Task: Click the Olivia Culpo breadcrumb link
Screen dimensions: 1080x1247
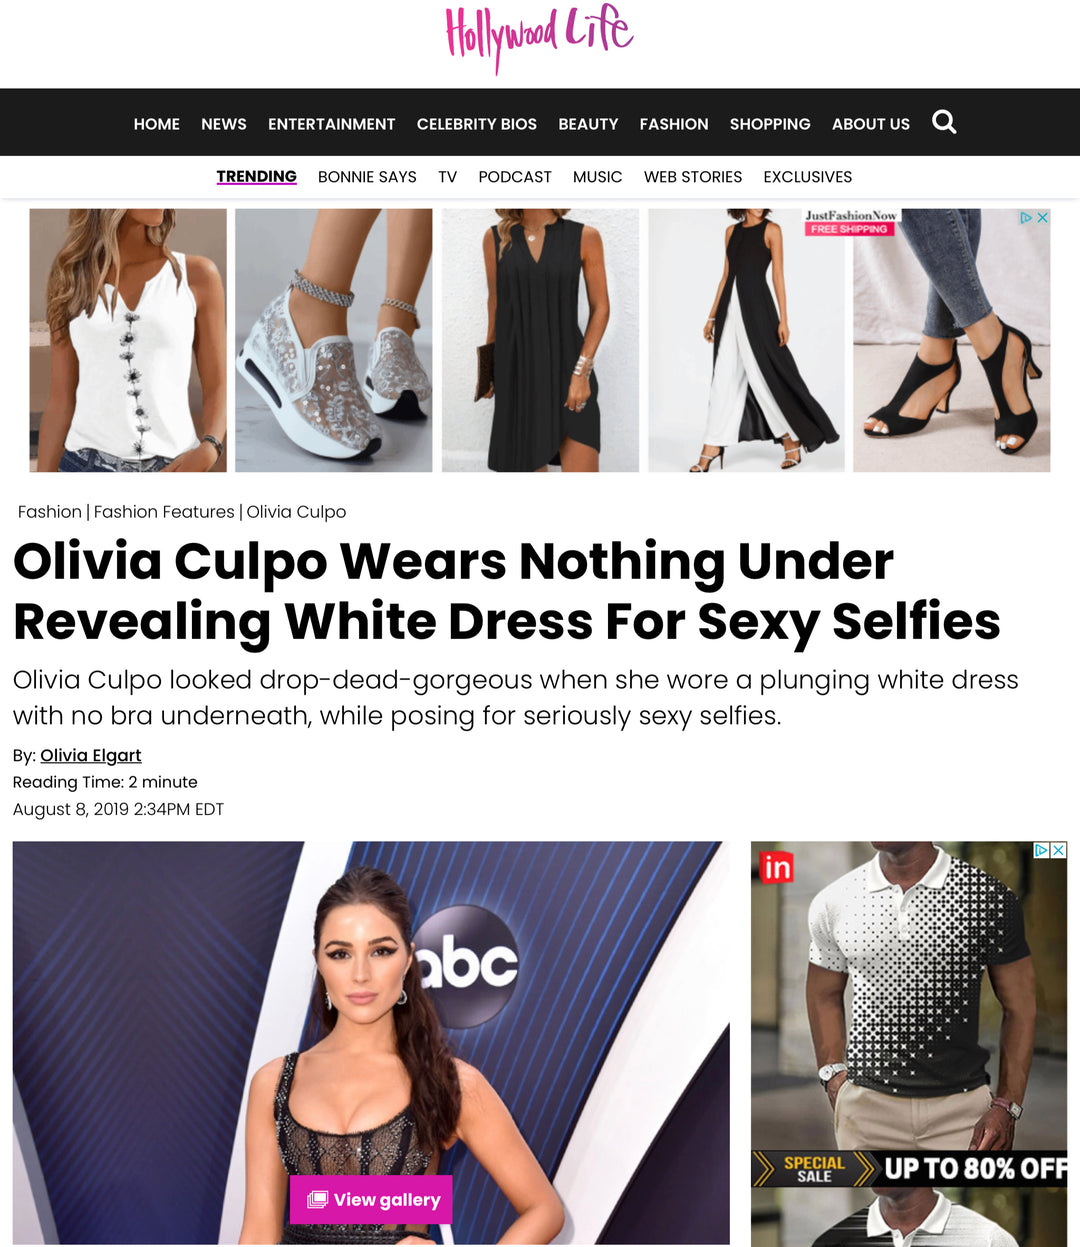Action: [x=296, y=512]
